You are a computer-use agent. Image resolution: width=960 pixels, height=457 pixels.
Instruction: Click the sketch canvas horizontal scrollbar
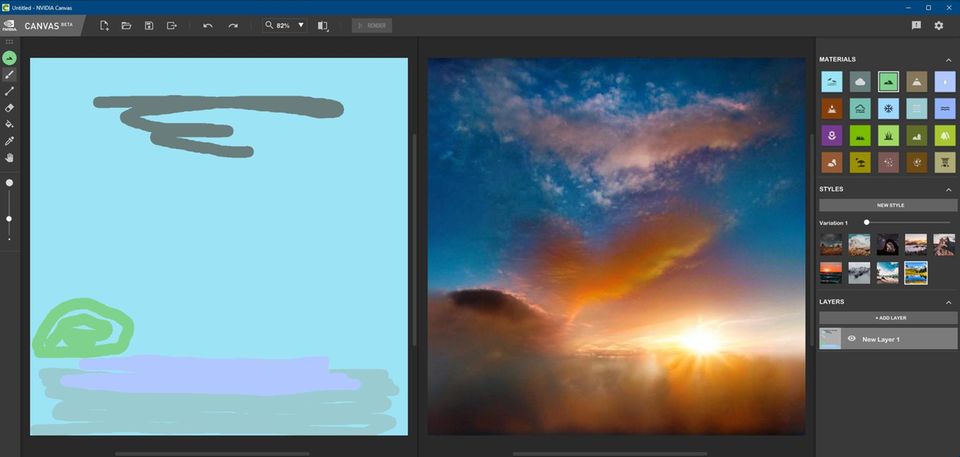point(212,454)
